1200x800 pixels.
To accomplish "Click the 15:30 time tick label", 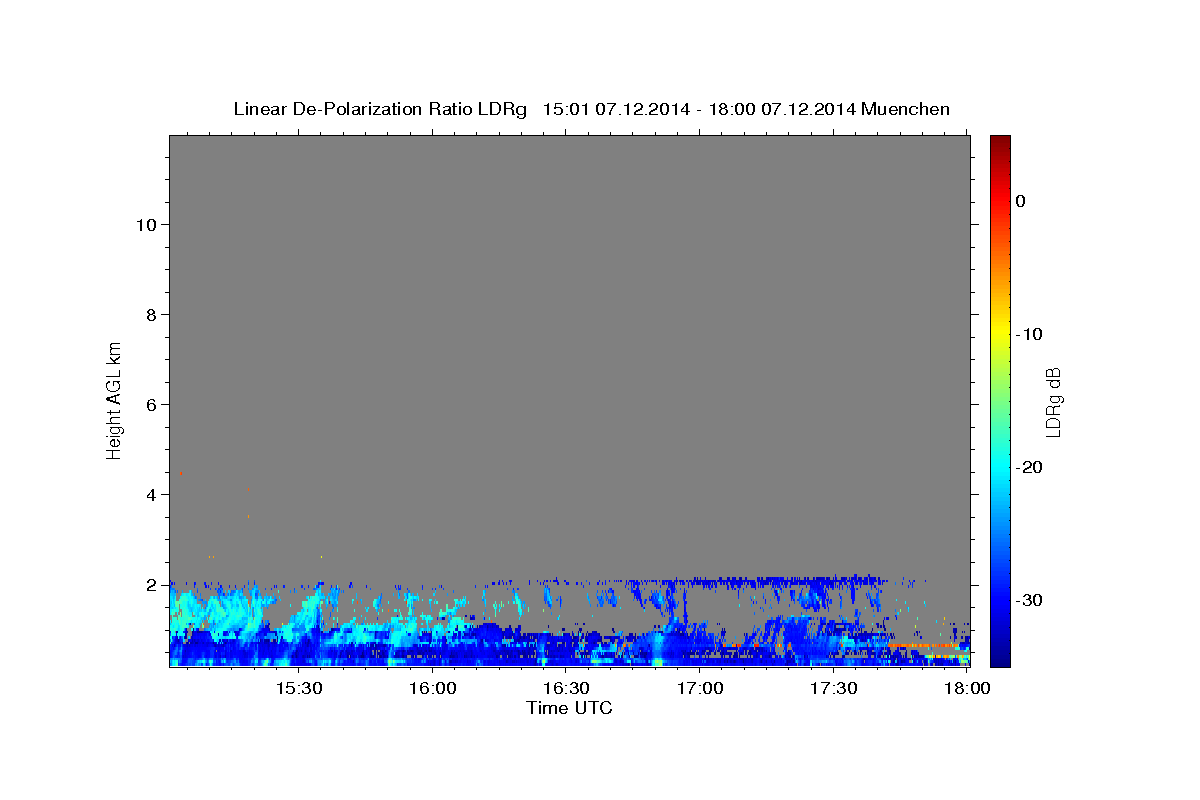I will [299, 689].
